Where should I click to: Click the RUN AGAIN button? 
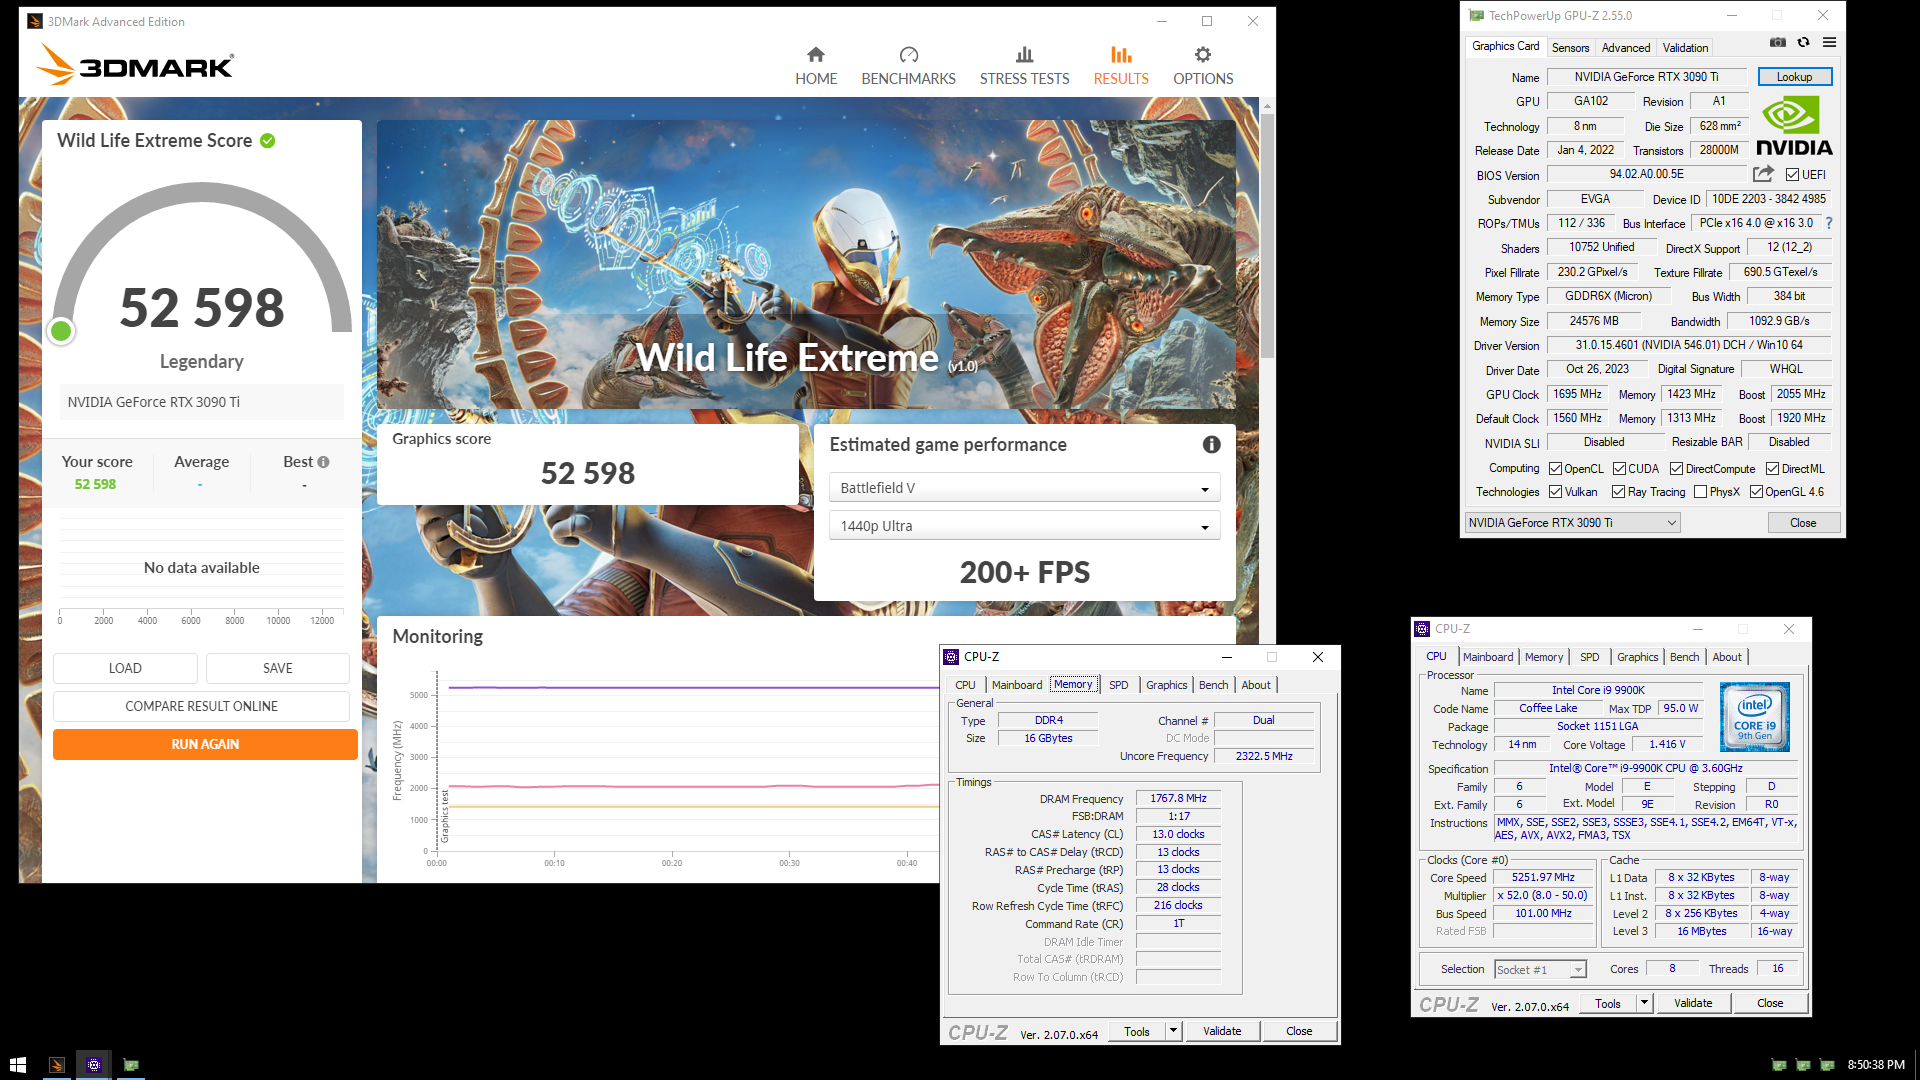click(205, 744)
